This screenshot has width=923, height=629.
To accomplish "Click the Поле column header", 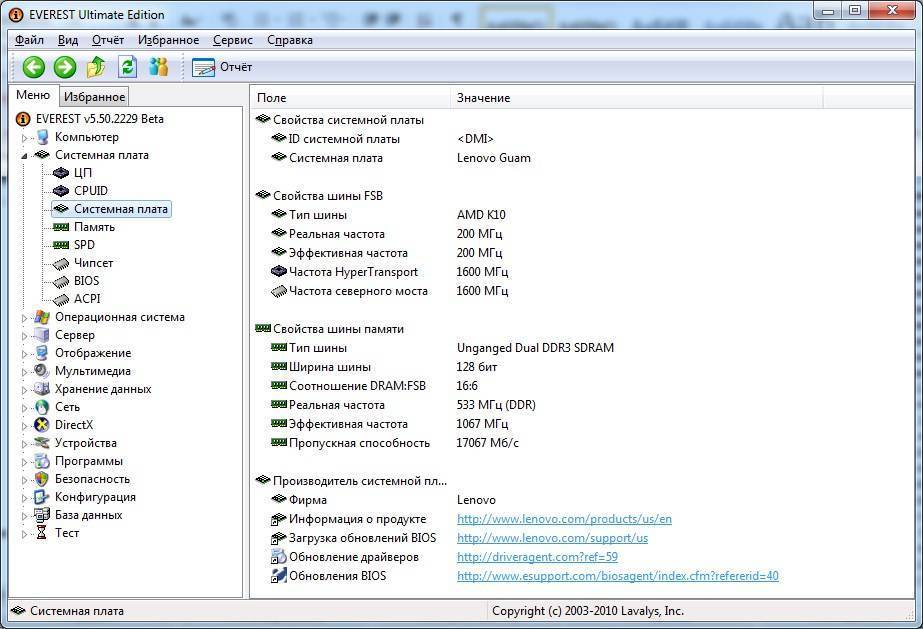I will click(351, 98).
